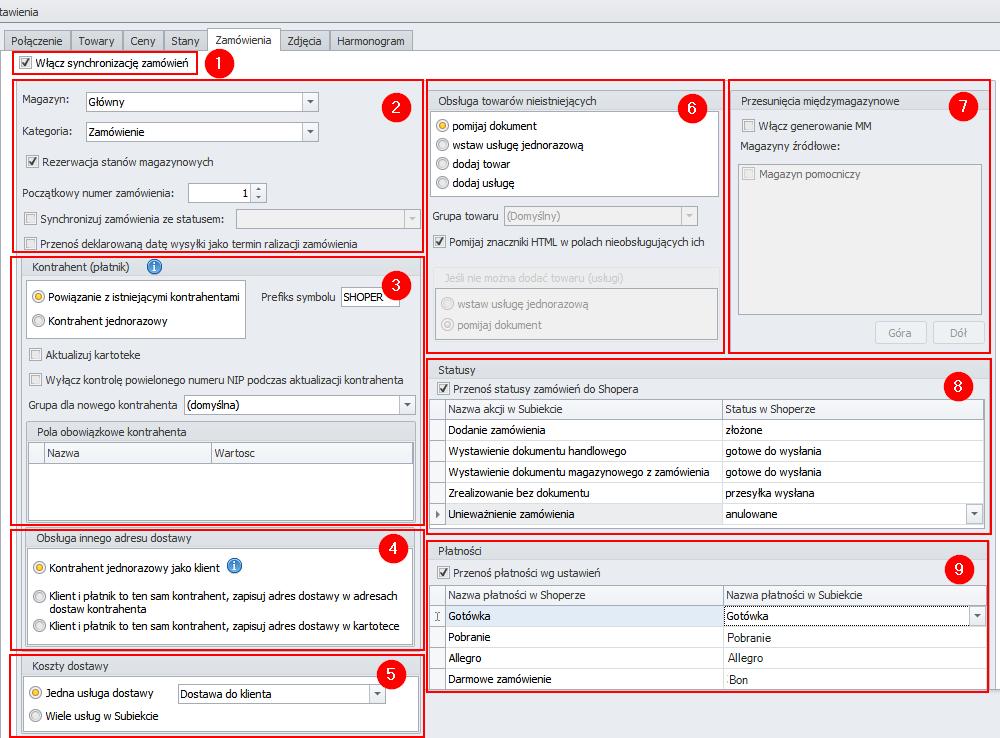Toggle Przenoś płatności wg ustawień

[443, 573]
